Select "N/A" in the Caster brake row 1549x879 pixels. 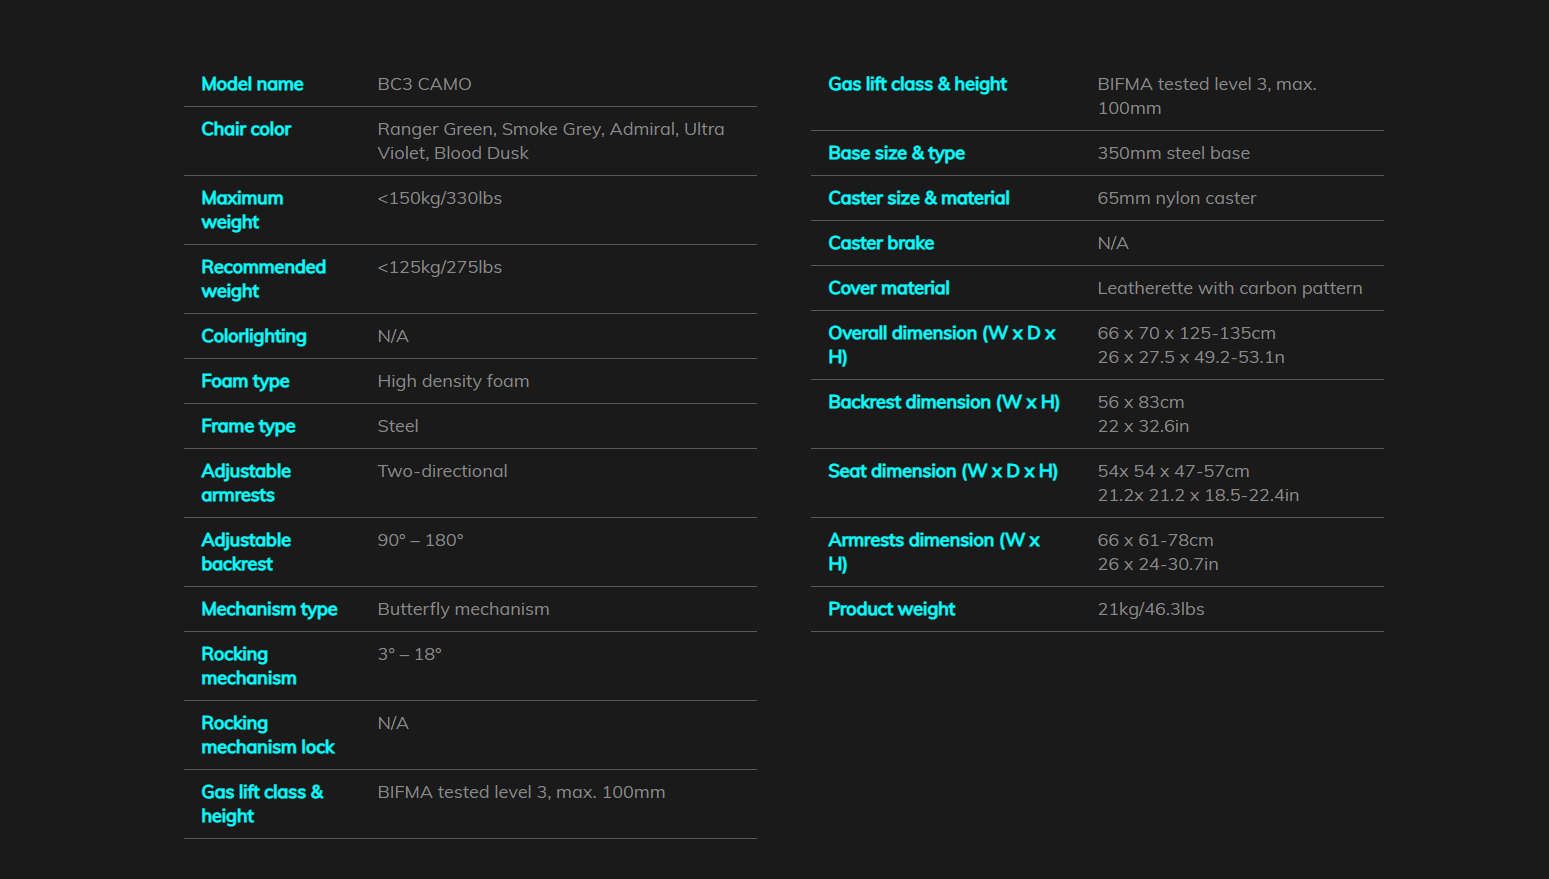pyautogui.click(x=1113, y=243)
